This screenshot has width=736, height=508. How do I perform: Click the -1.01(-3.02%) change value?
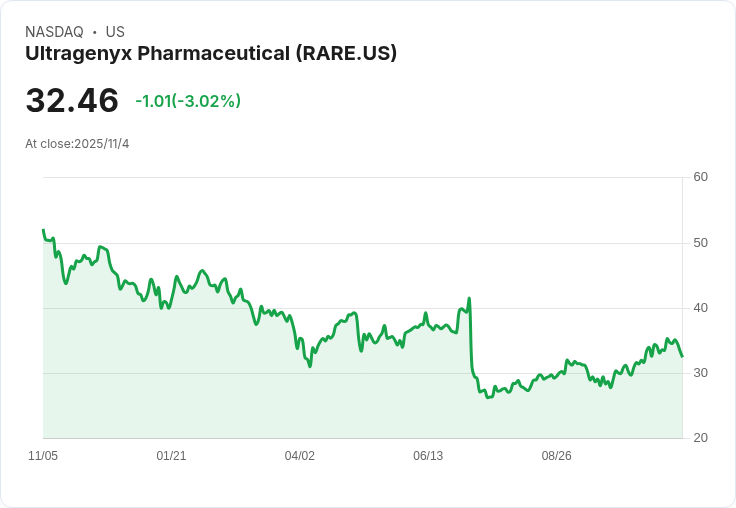coord(188,101)
